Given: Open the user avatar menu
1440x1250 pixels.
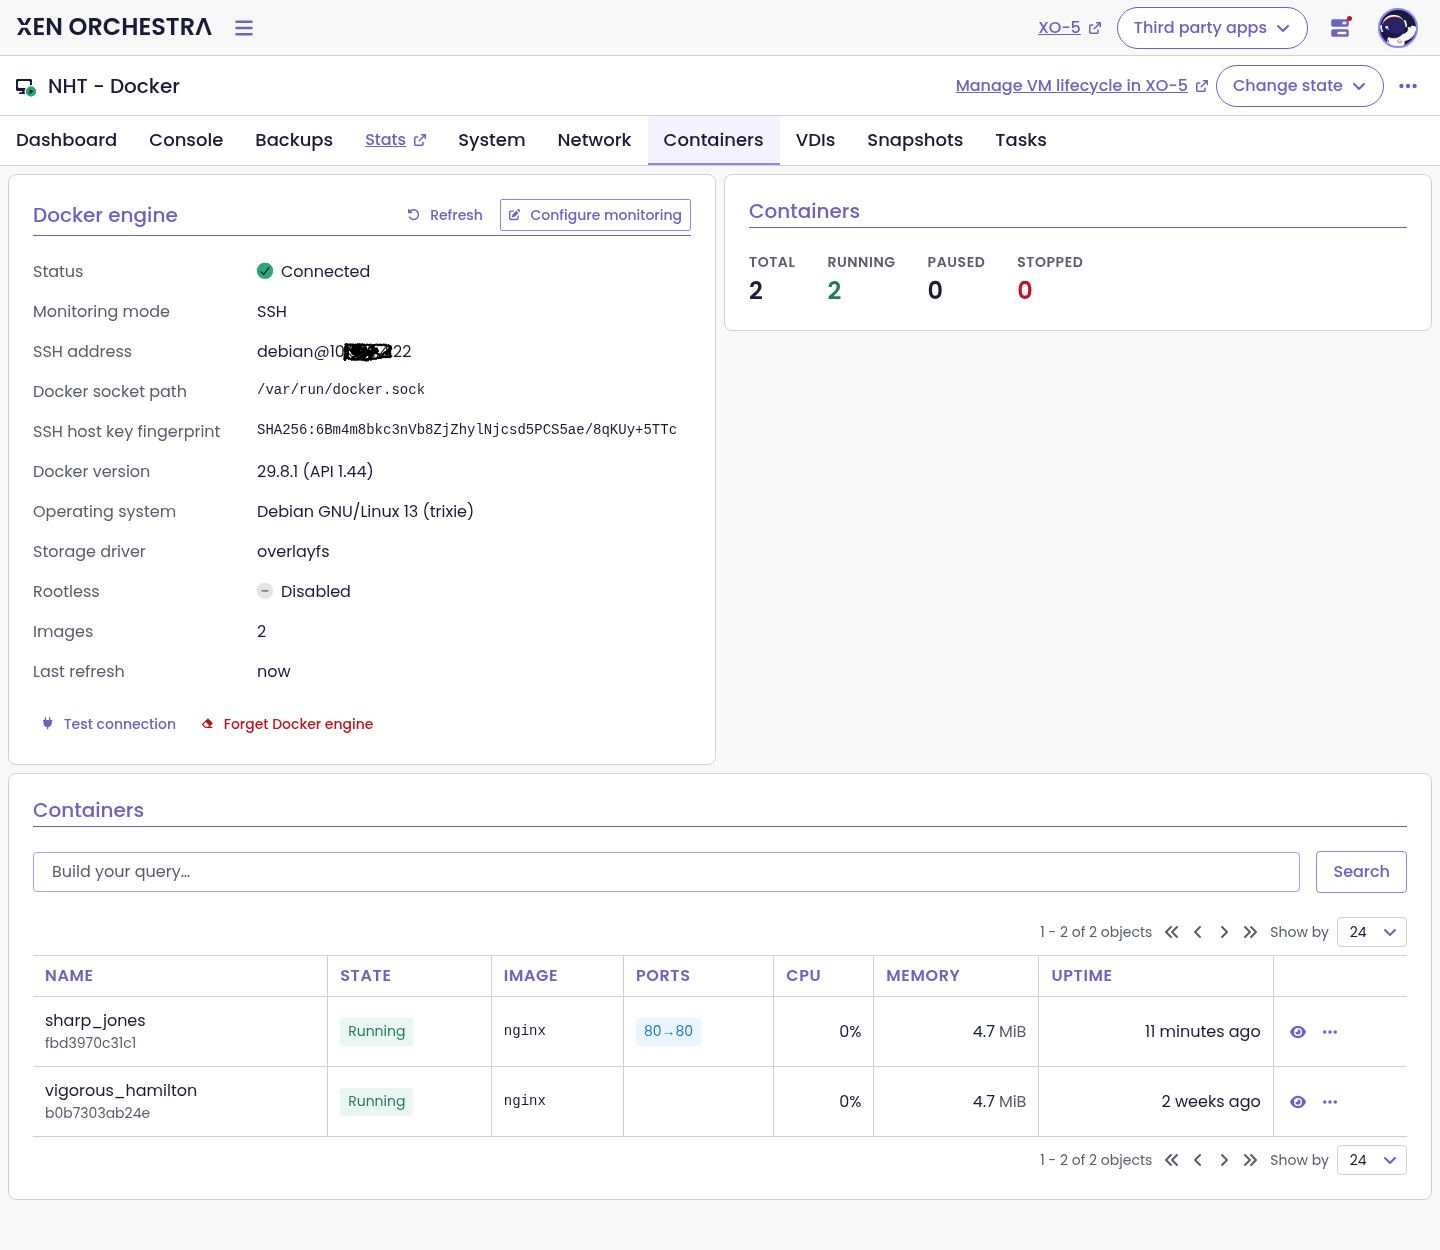Looking at the screenshot, I should pos(1397,28).
